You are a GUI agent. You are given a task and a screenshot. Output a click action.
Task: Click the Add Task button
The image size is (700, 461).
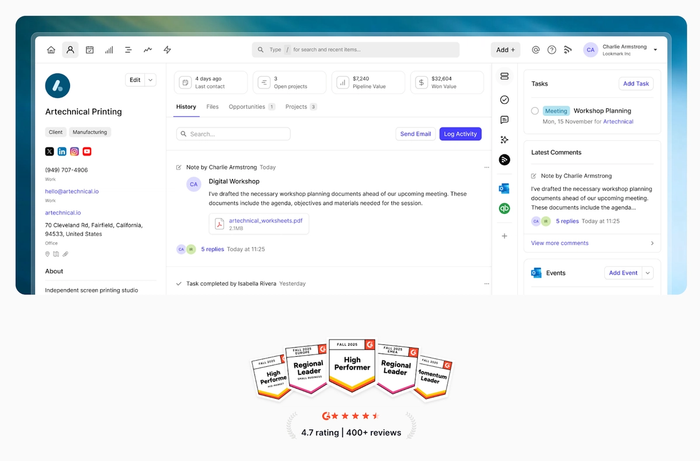pyautogui.click(x=636, y=83)
